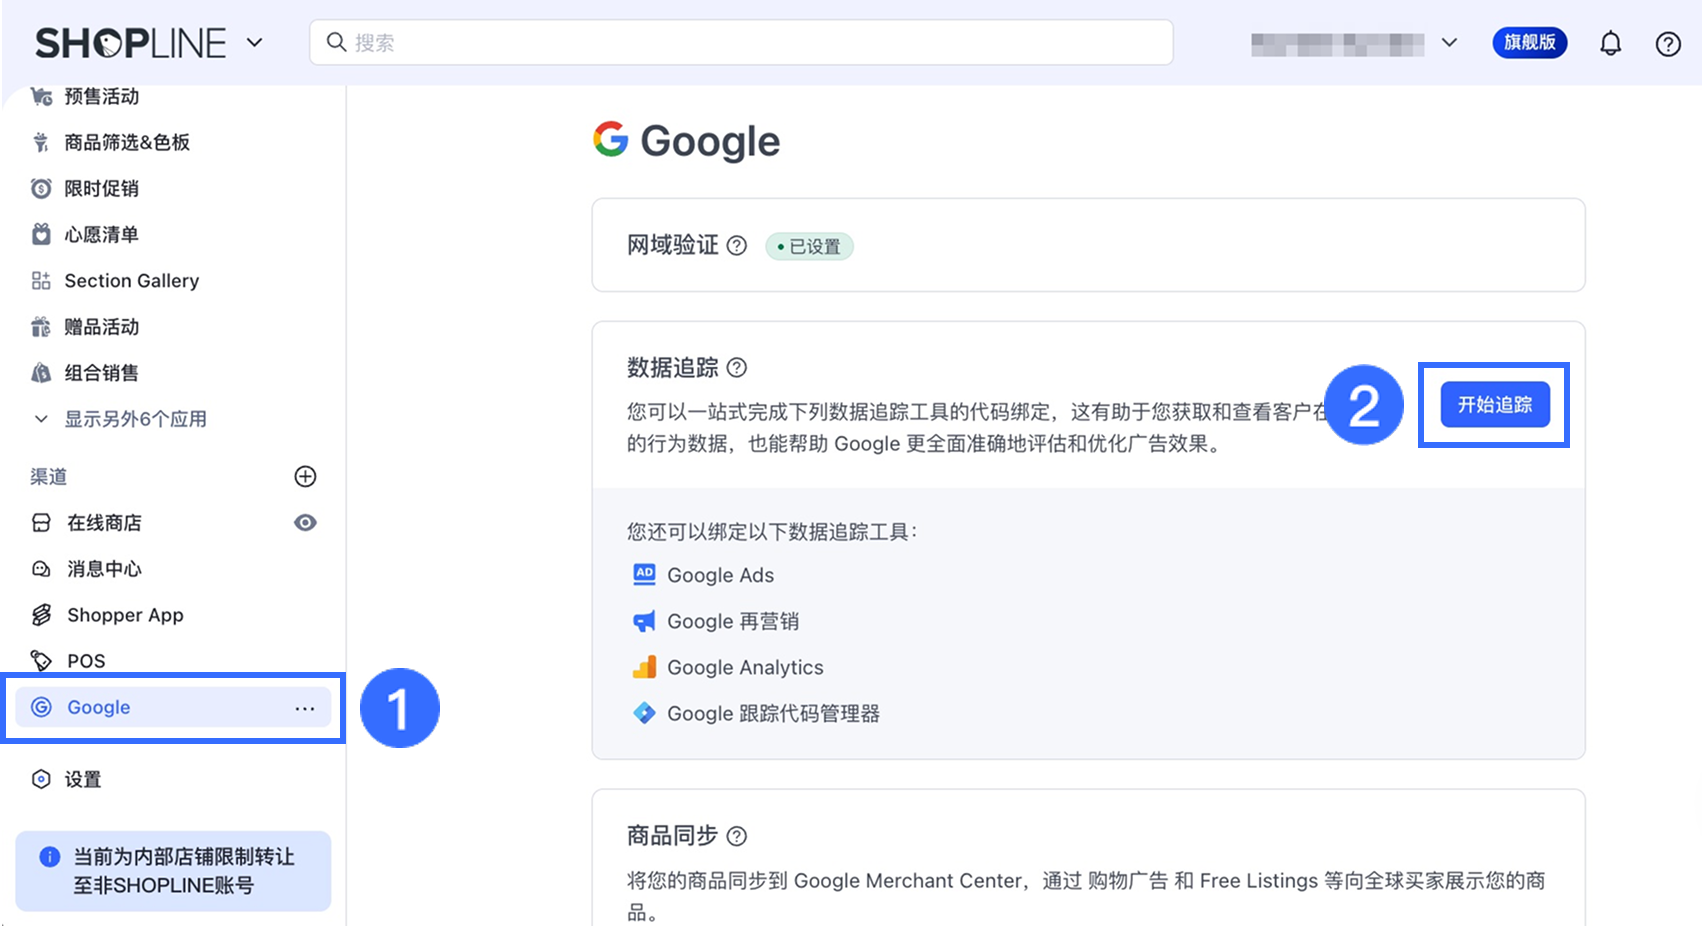Add a new channel with plus icon
The height and width of the screenshot is (926, 1702).
pos(305,476)
